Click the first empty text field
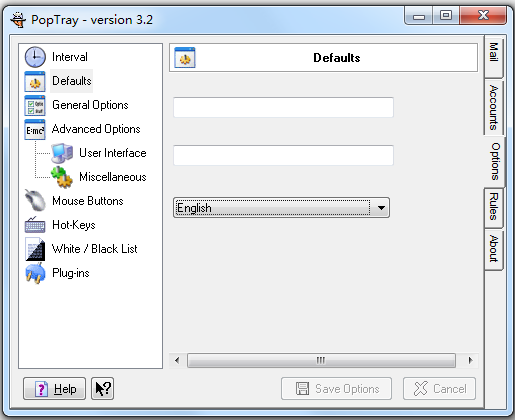 [x=283, y=107]
